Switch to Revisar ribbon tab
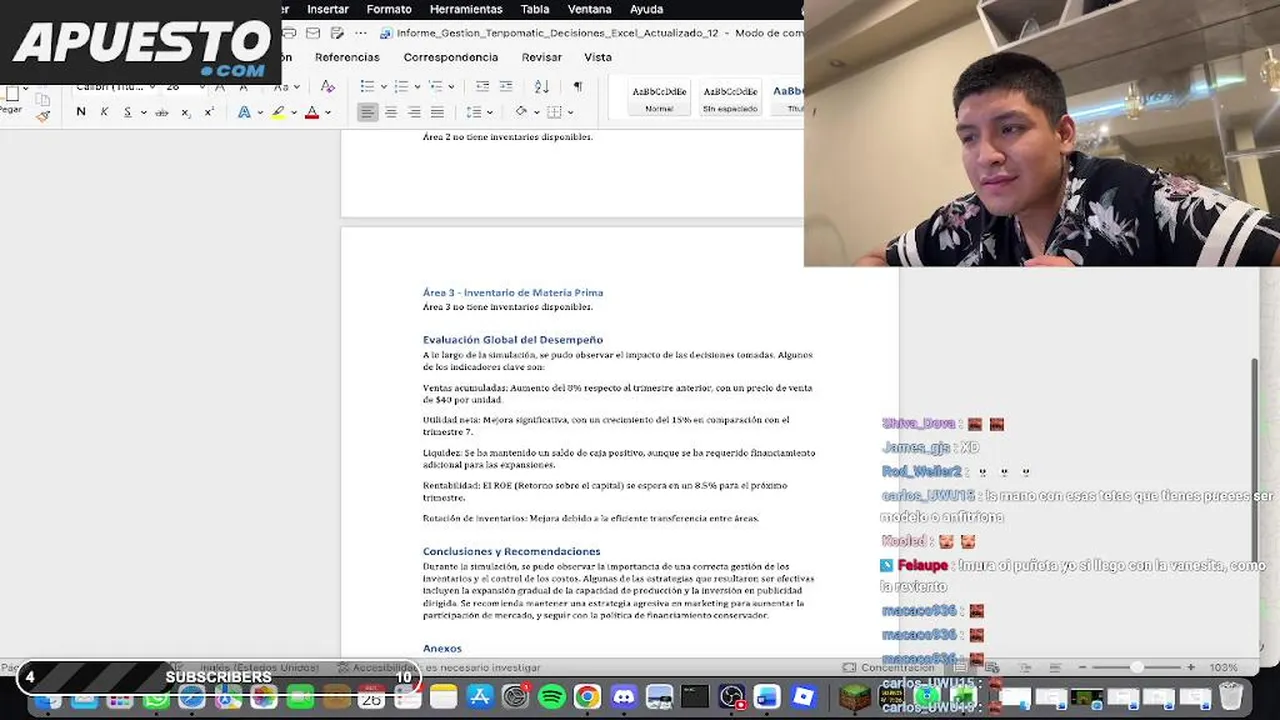Image resolution: width=1280 pixels, height=720 pixels. [x=542, y=57]
